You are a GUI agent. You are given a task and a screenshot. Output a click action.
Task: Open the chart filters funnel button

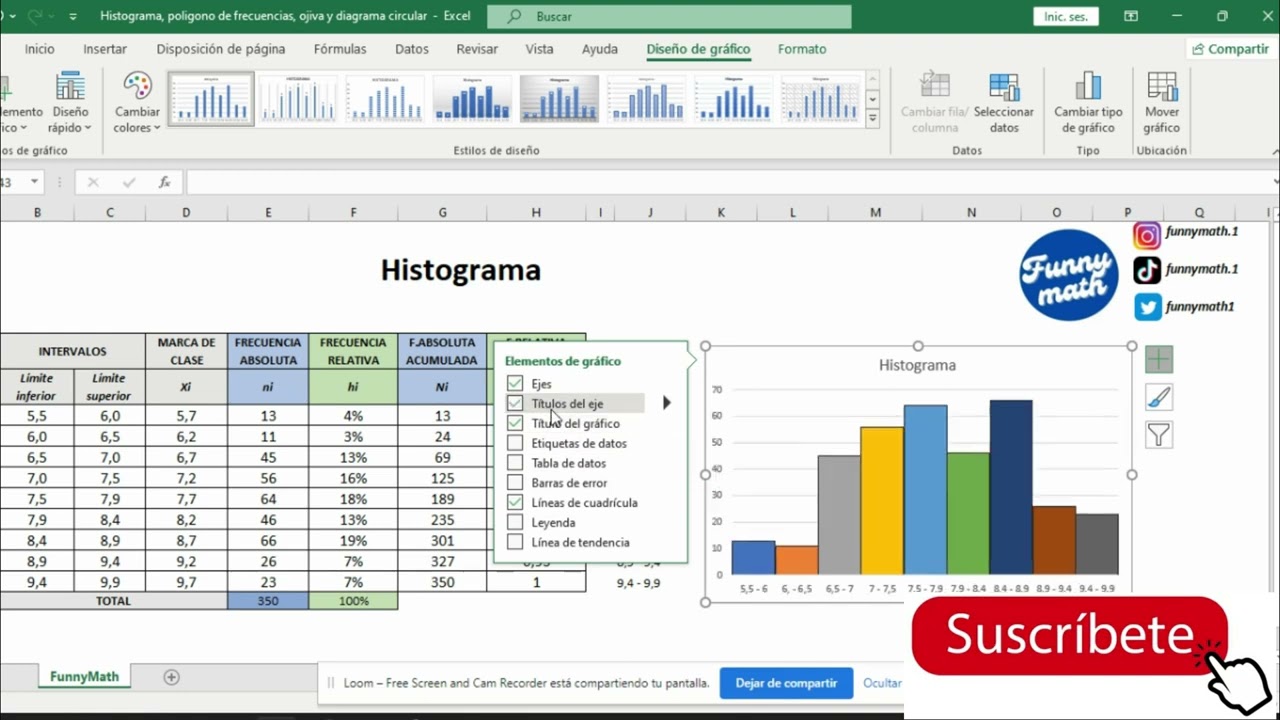(1159, 435)
